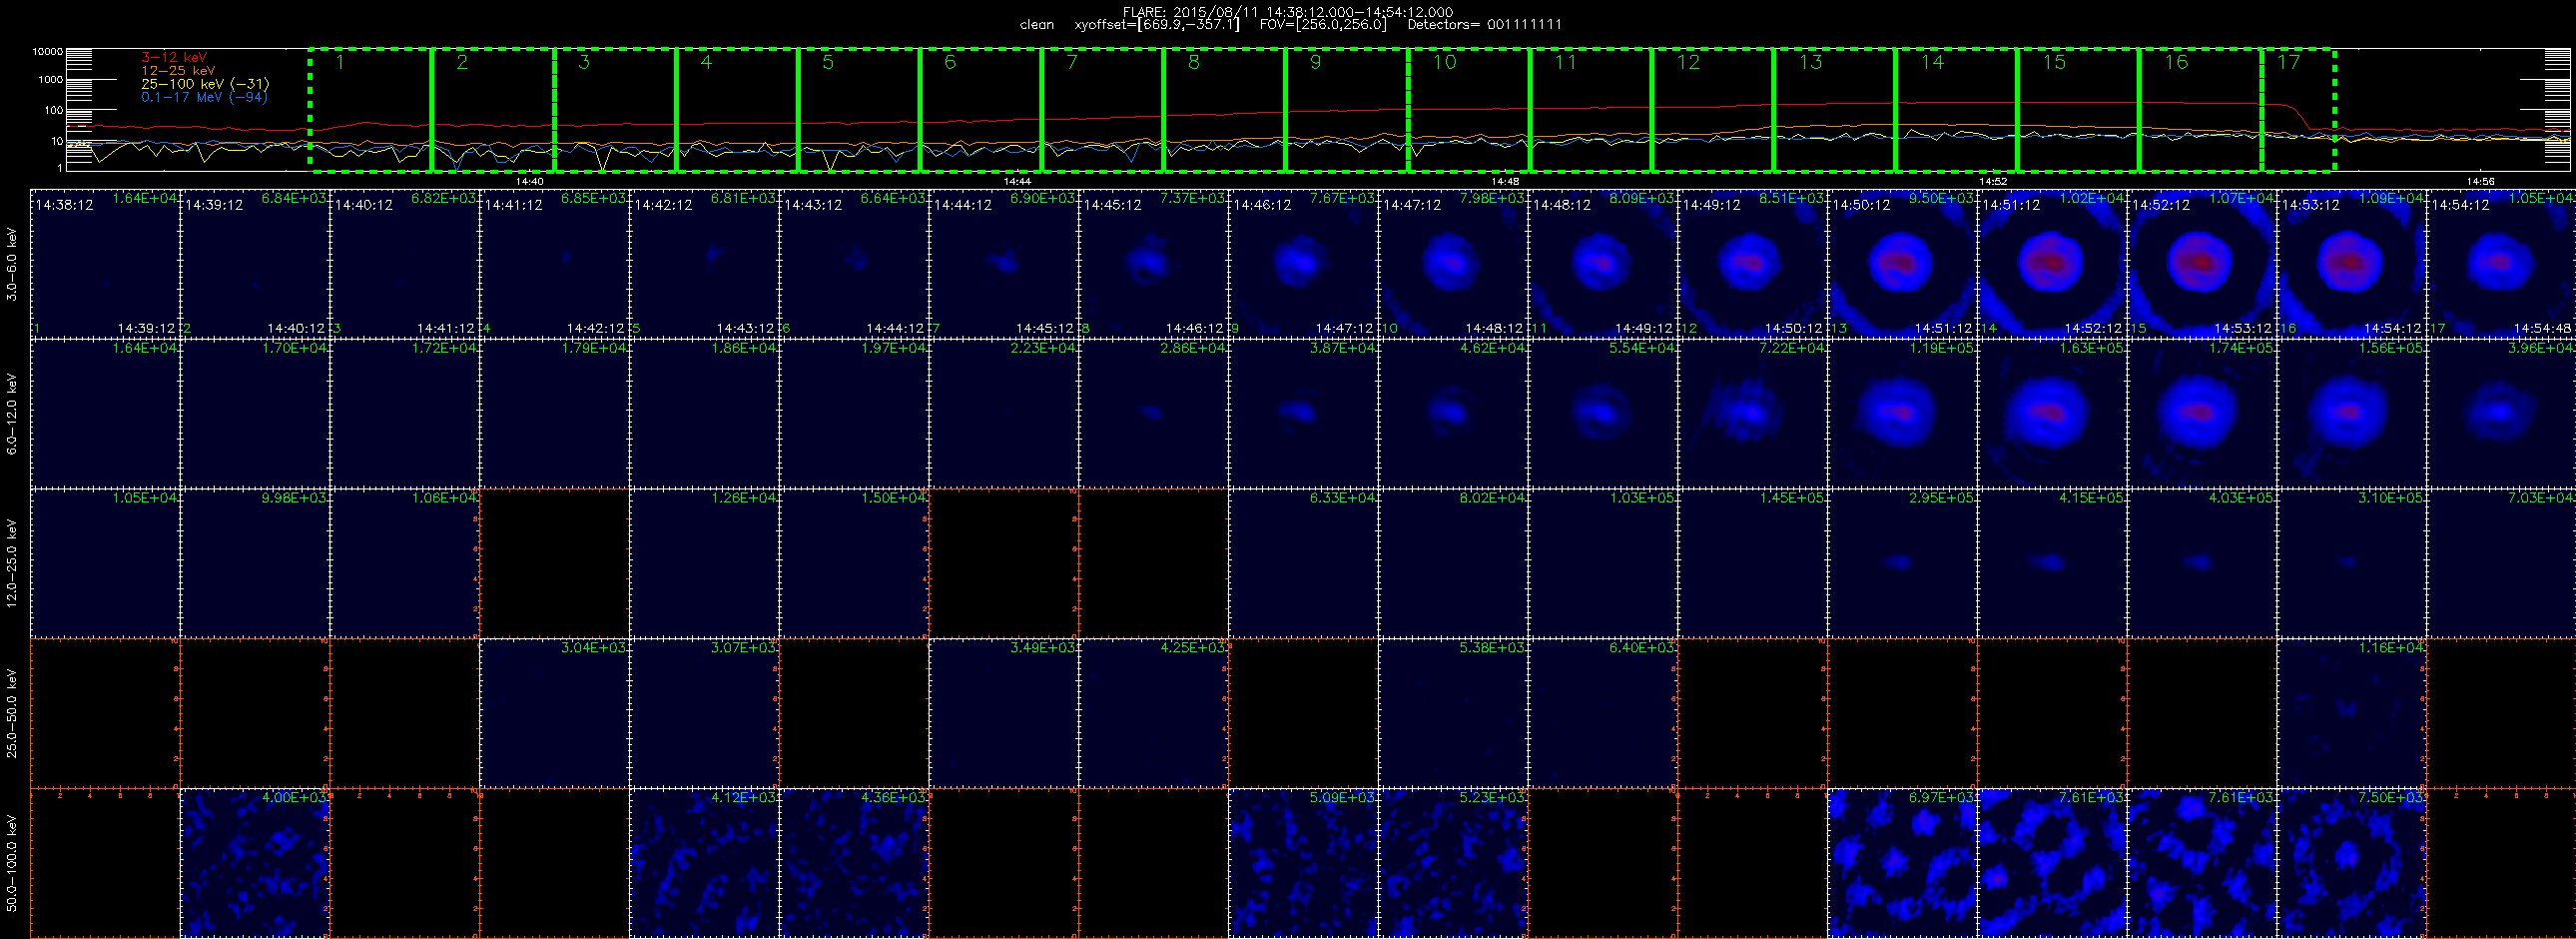Select interval marker 9 in the light curve
Screen dimensions: 2576x939
1315,63
